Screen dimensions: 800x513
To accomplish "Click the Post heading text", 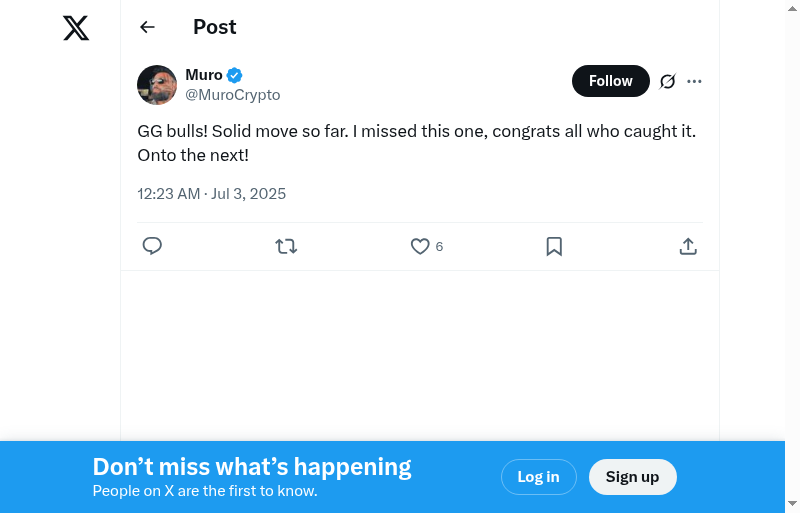I will [x=214, y=27].
